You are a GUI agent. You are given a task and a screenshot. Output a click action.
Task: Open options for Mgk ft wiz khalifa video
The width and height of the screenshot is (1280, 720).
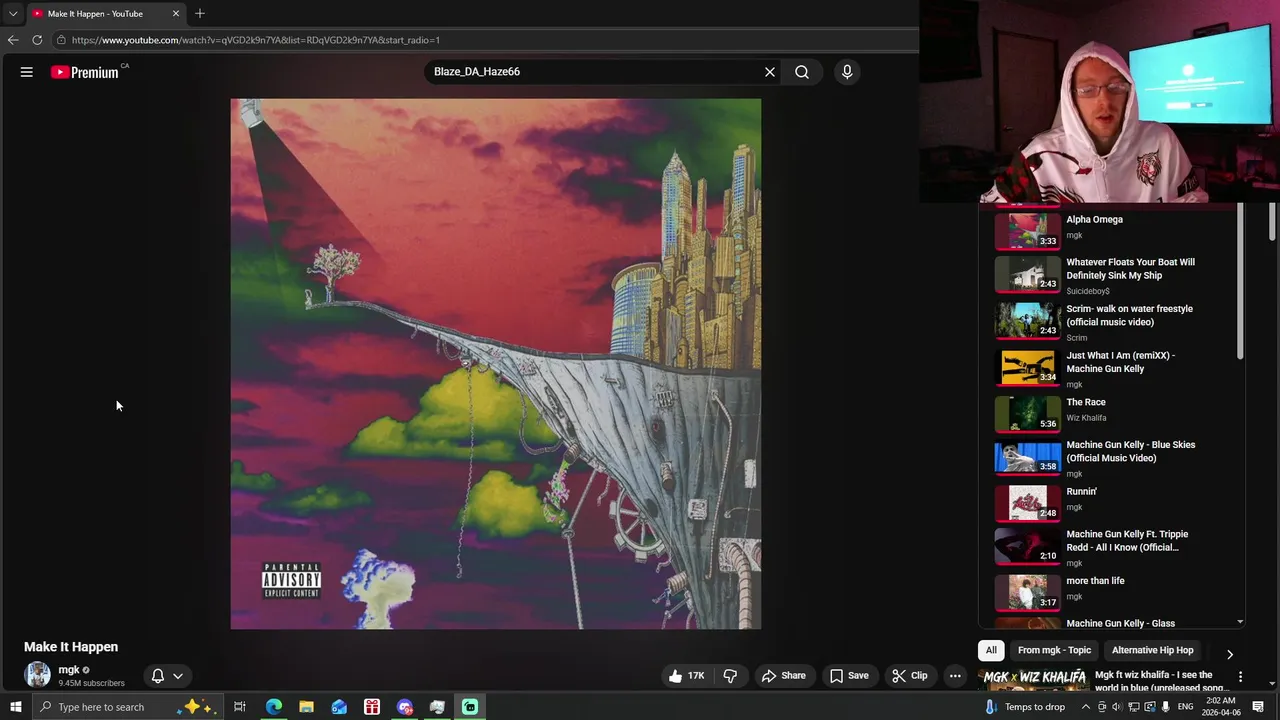click(1240, 677)
